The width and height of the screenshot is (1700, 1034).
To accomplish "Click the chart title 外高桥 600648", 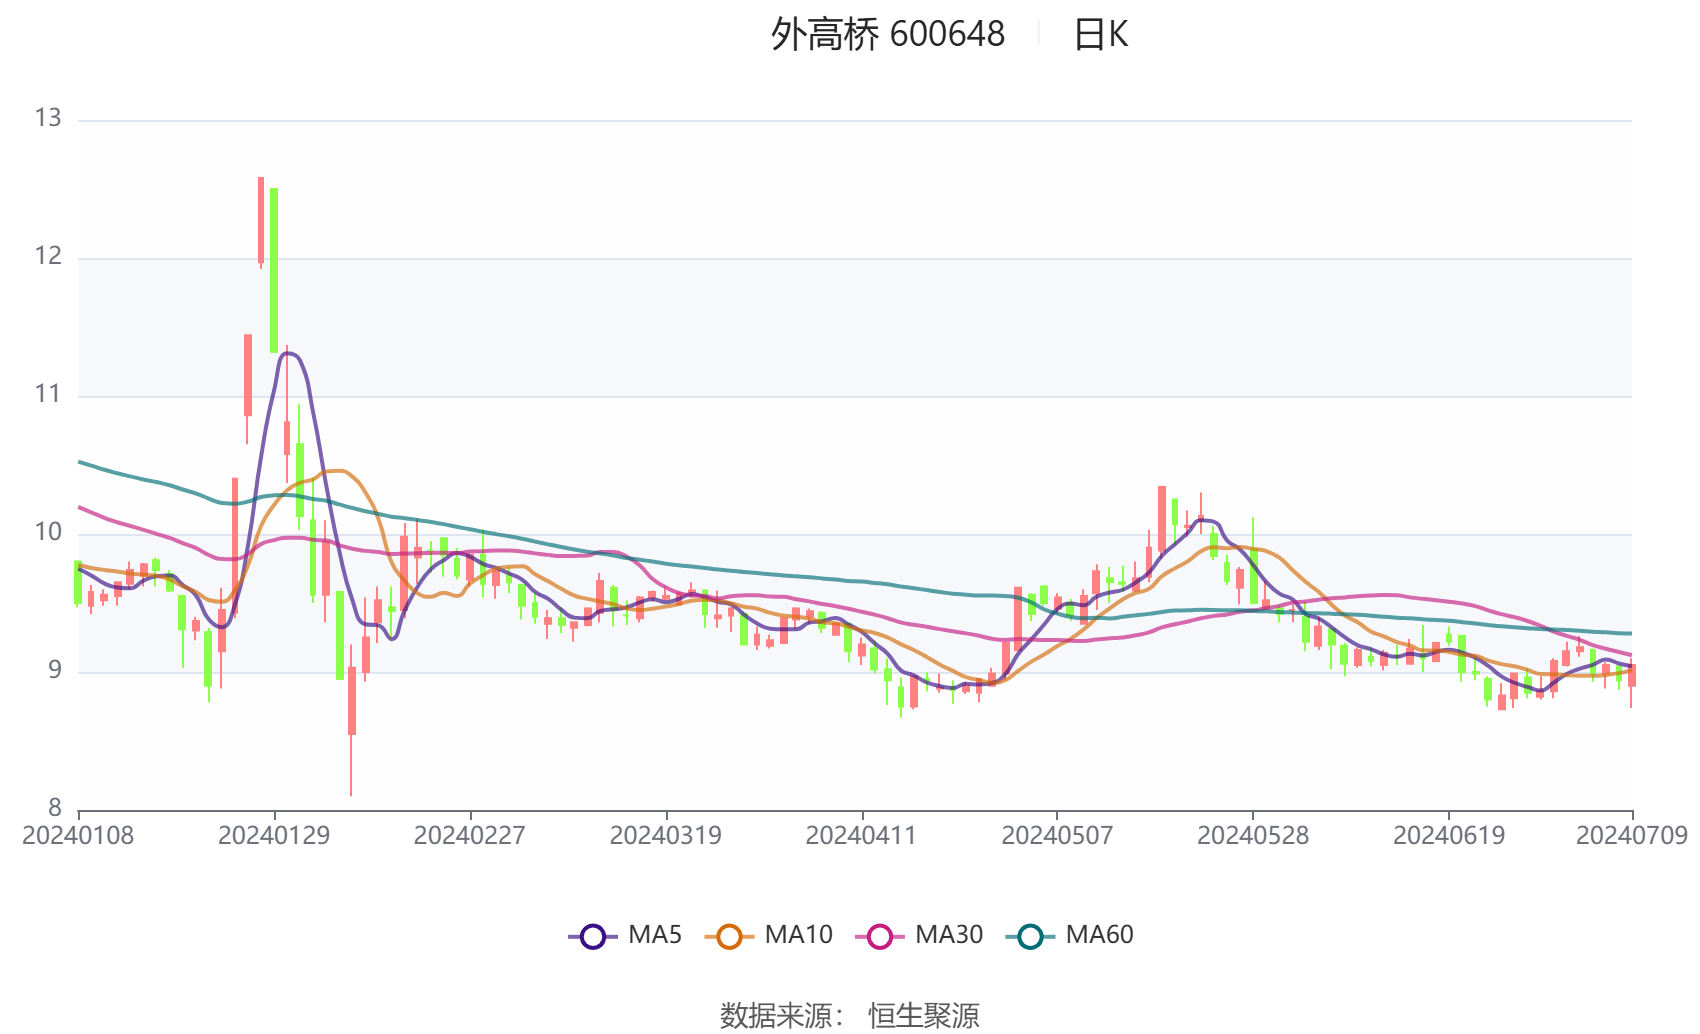I will (888, 34).
